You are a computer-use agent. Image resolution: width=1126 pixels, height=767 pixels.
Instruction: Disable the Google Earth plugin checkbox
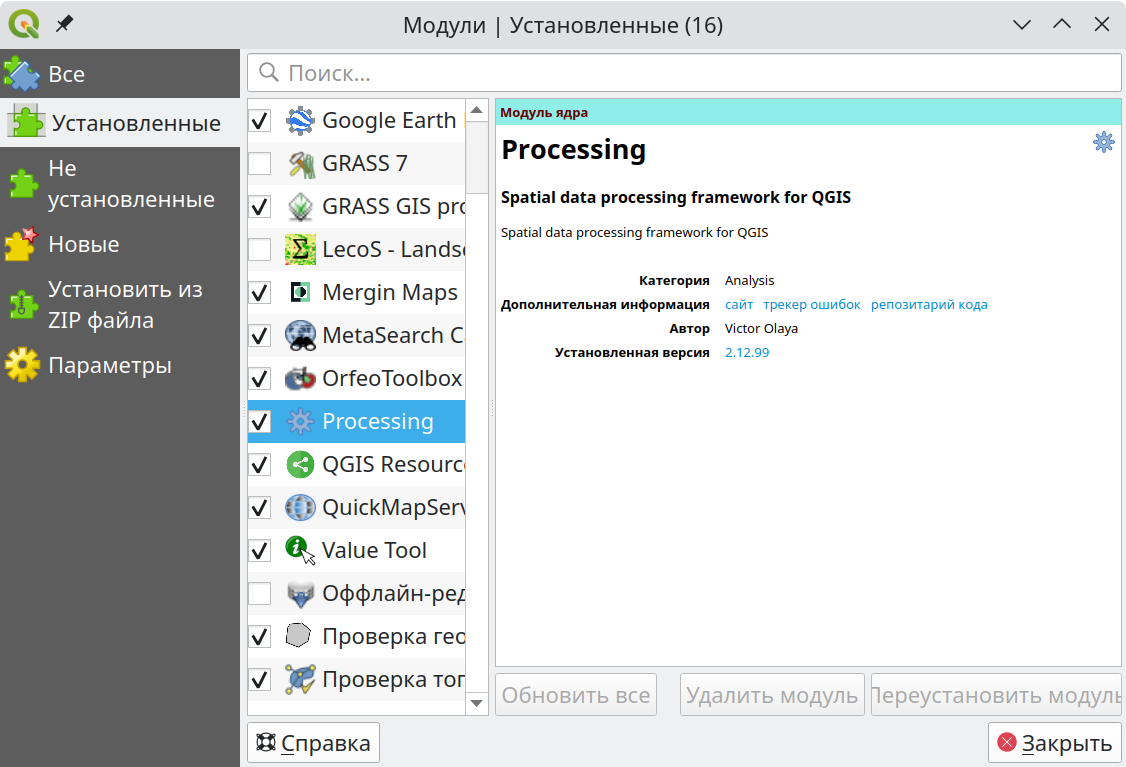[260, 121]
